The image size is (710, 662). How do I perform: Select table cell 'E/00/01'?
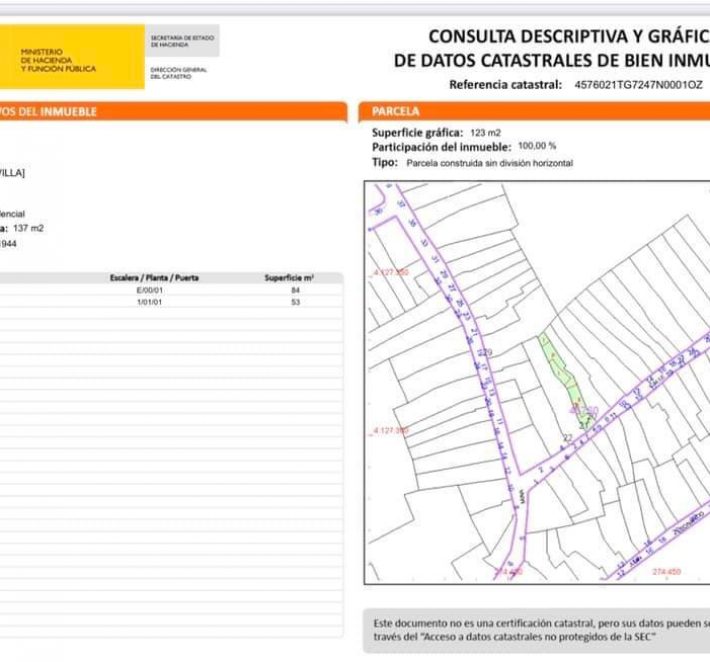[x=149, y=290]
